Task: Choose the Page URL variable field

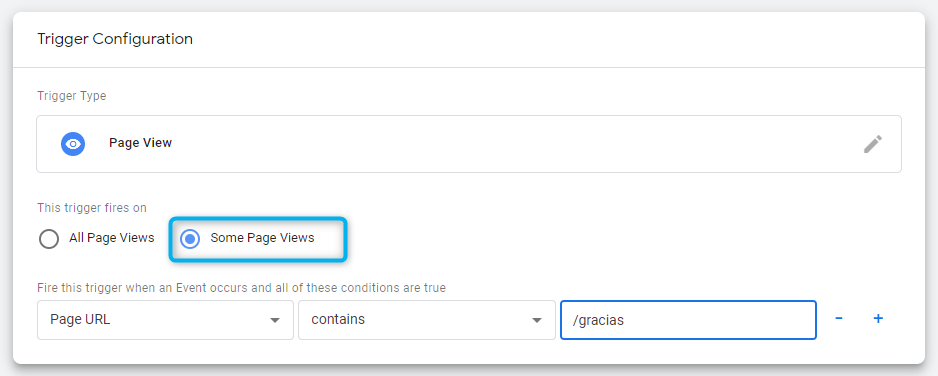Action: click(165, 320)
